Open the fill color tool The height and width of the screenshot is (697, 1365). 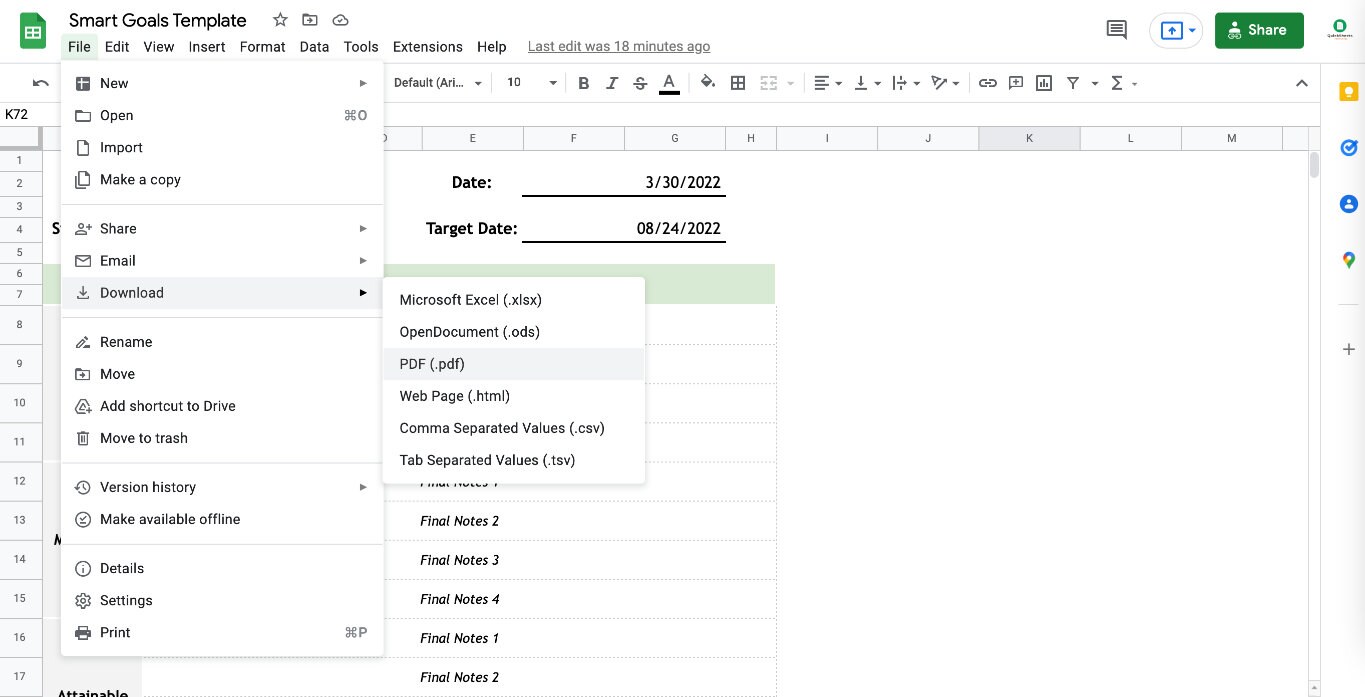(x=707, y=82)
